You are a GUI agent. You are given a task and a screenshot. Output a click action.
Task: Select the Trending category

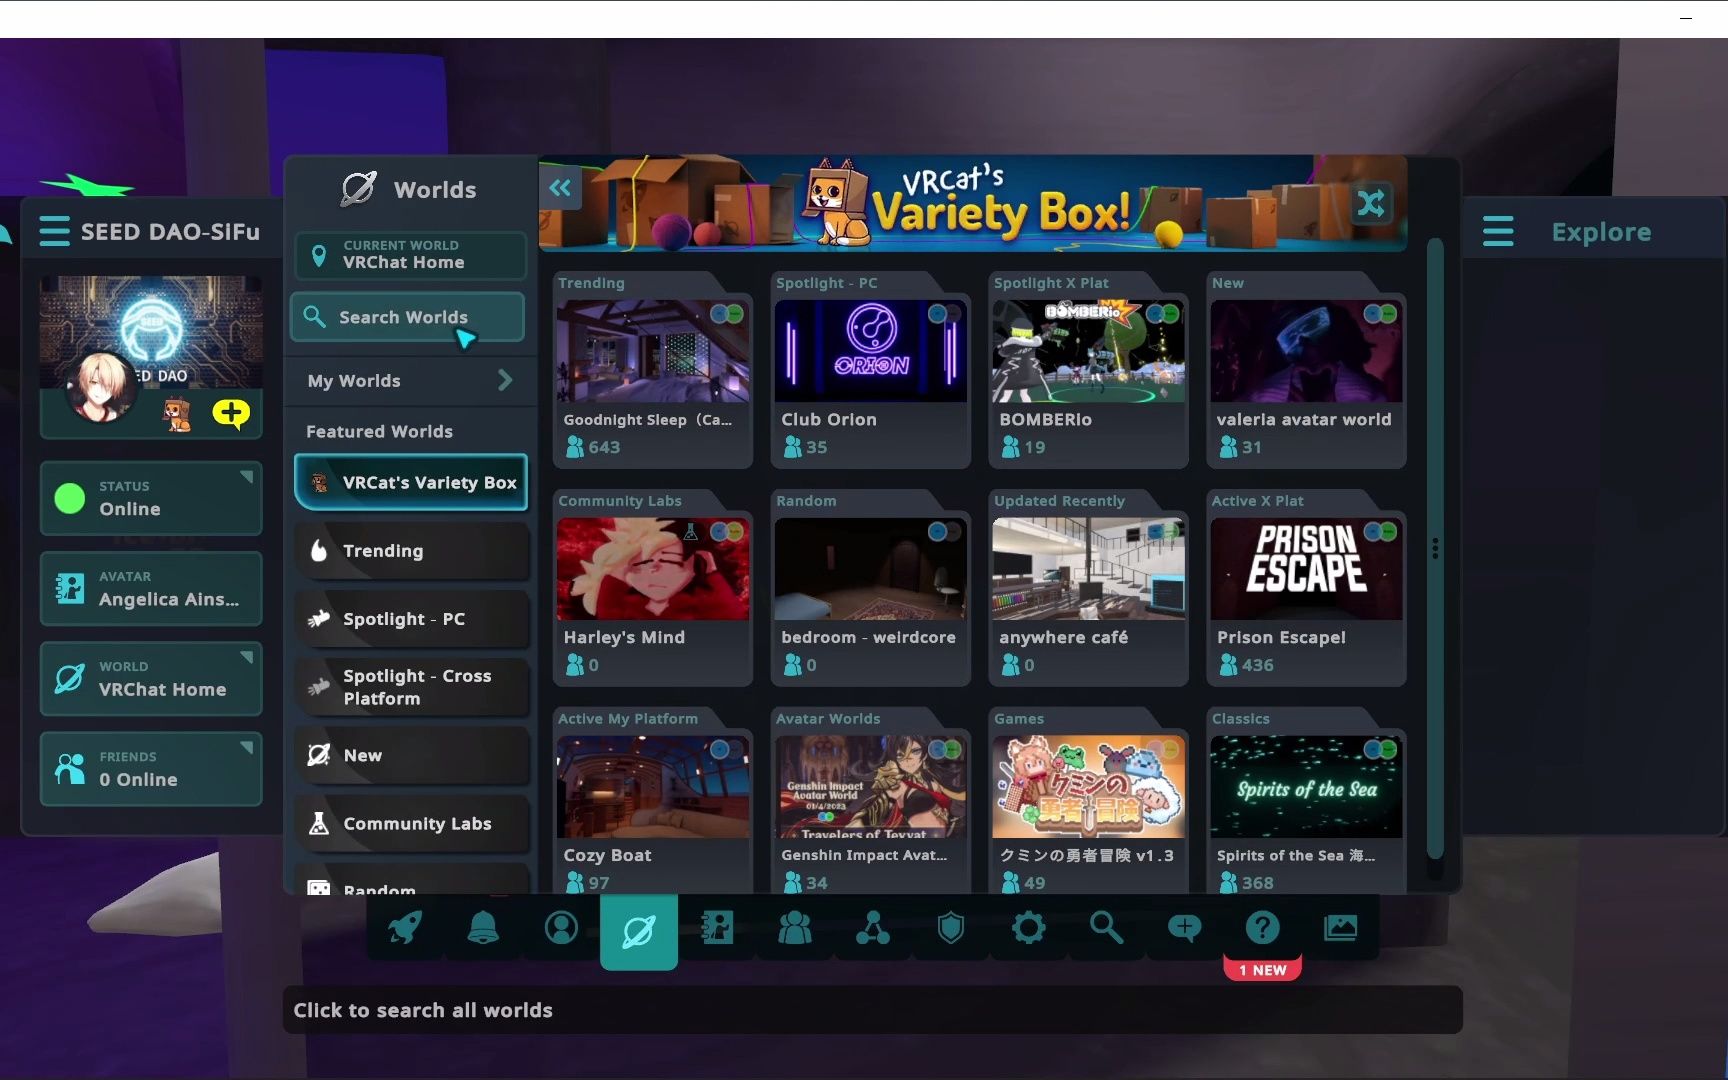click(x=410, y=551)
